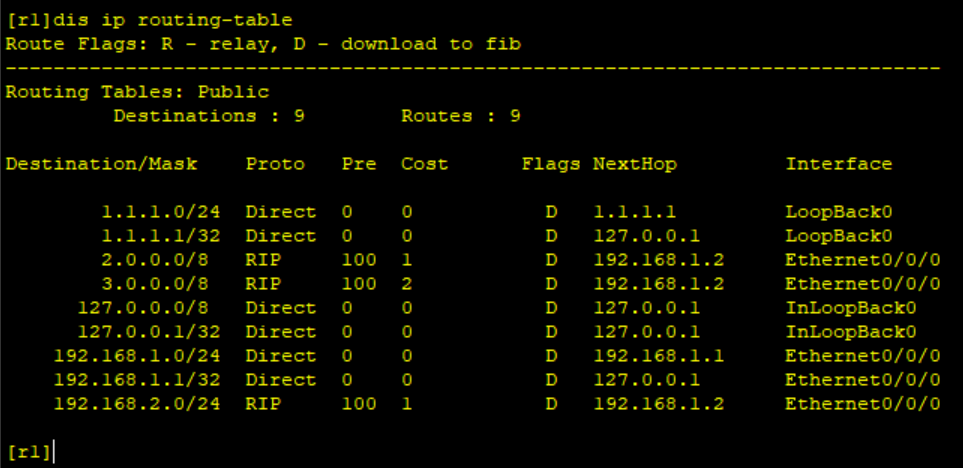The image size is (963, 468).
Task: Click LoopBack0 interface in the 1.1.1.0/24 row
Action: point(838,212)
